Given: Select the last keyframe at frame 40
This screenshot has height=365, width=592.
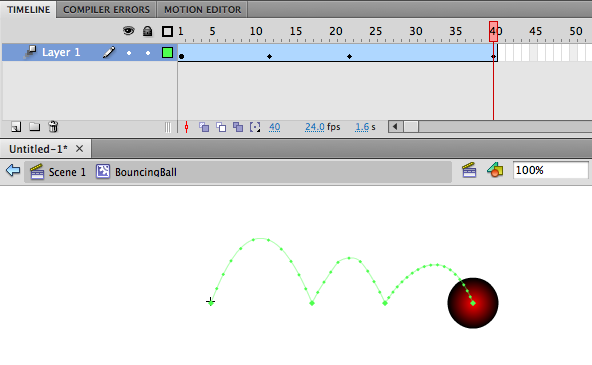Looking at the screenshot, I should tap(493, 57).
